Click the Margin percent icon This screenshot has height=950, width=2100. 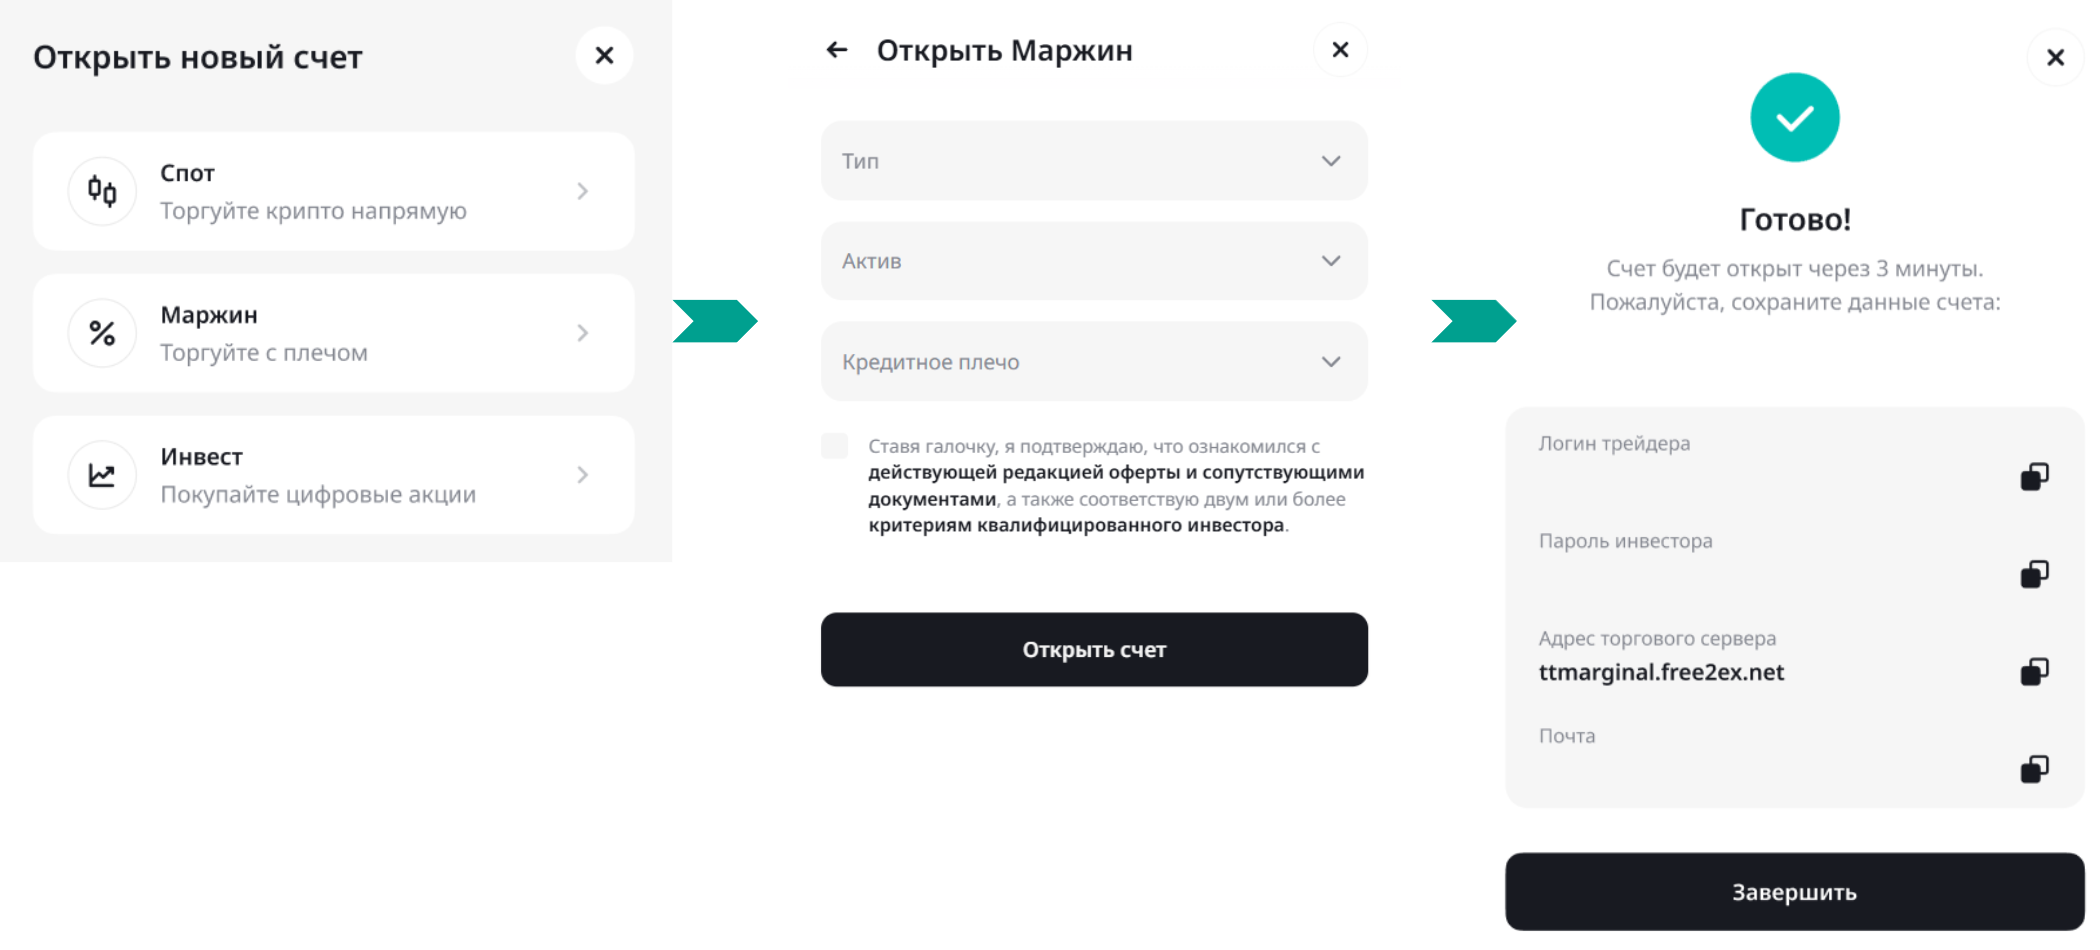click(x=102, y=333)
